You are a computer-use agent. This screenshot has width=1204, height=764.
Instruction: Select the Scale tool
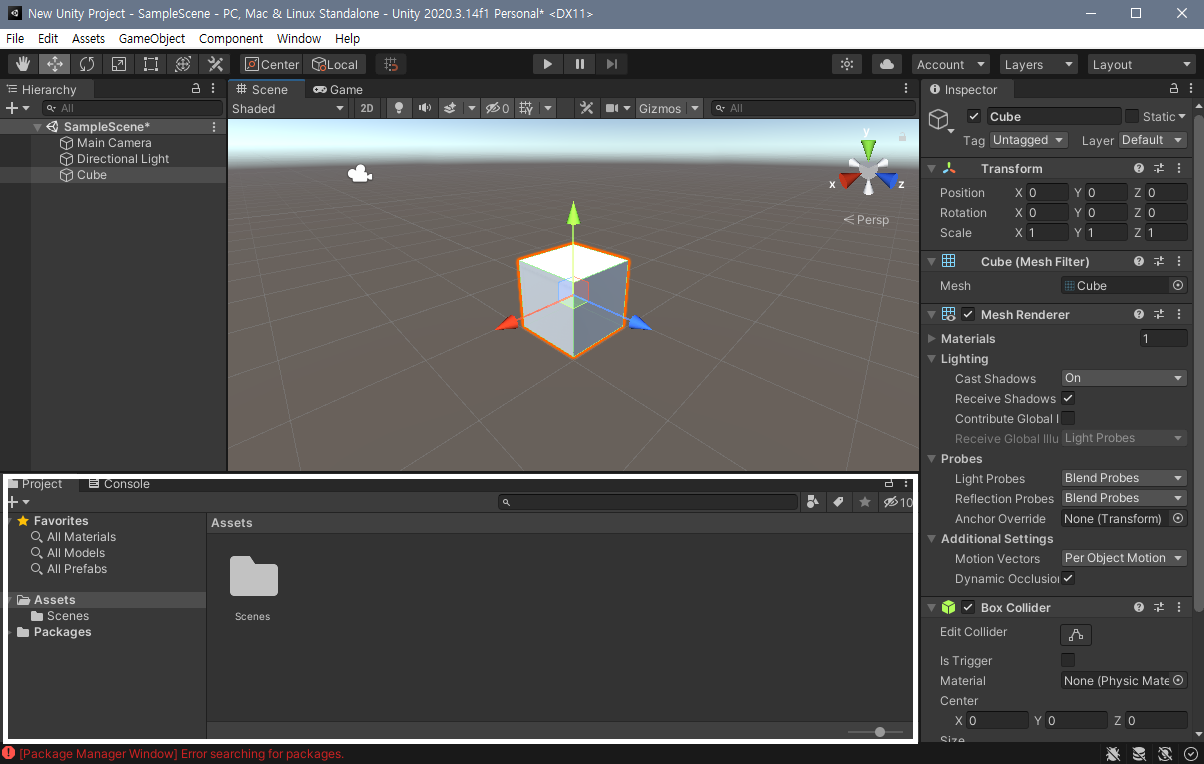118,64
